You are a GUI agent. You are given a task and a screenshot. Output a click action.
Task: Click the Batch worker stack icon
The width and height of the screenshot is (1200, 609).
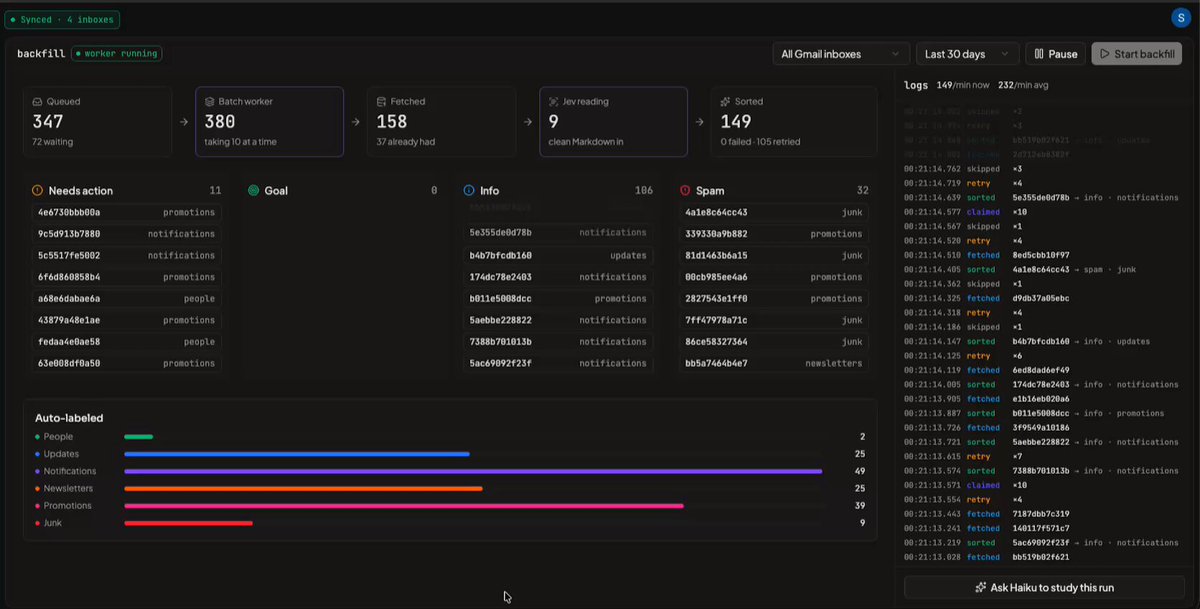coord(210,102)
